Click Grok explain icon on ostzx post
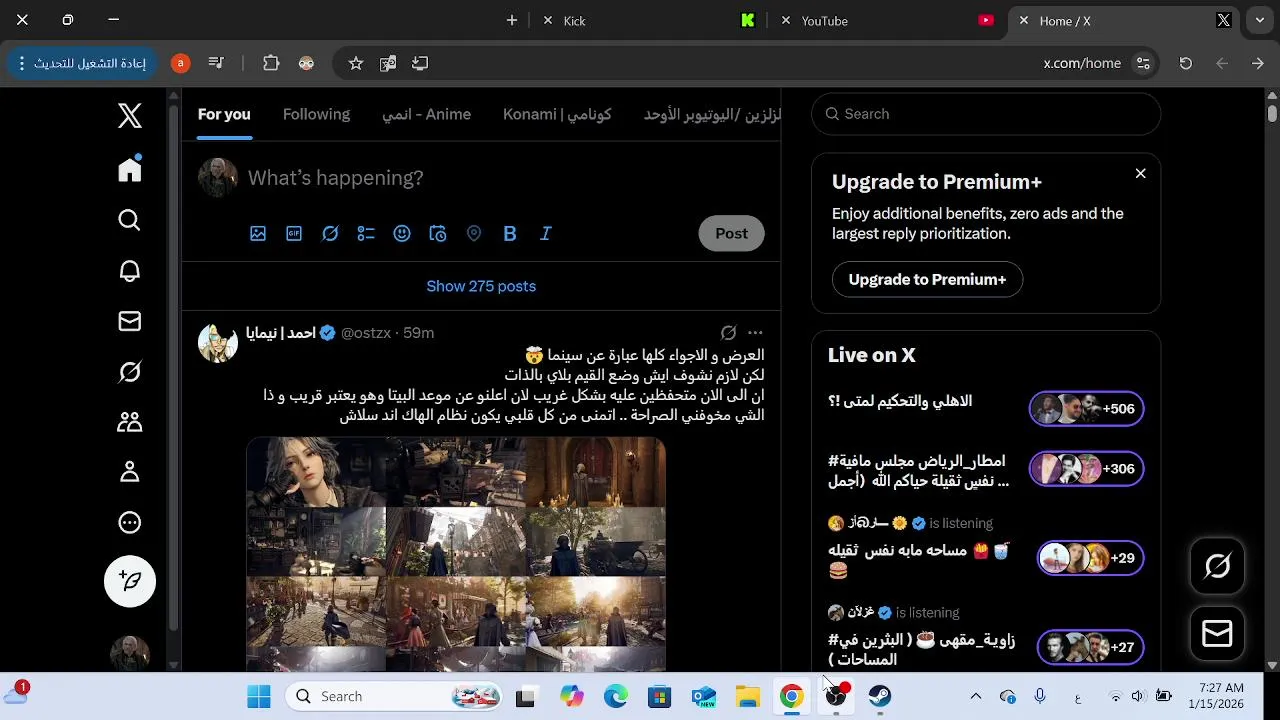 coord(729,333)
